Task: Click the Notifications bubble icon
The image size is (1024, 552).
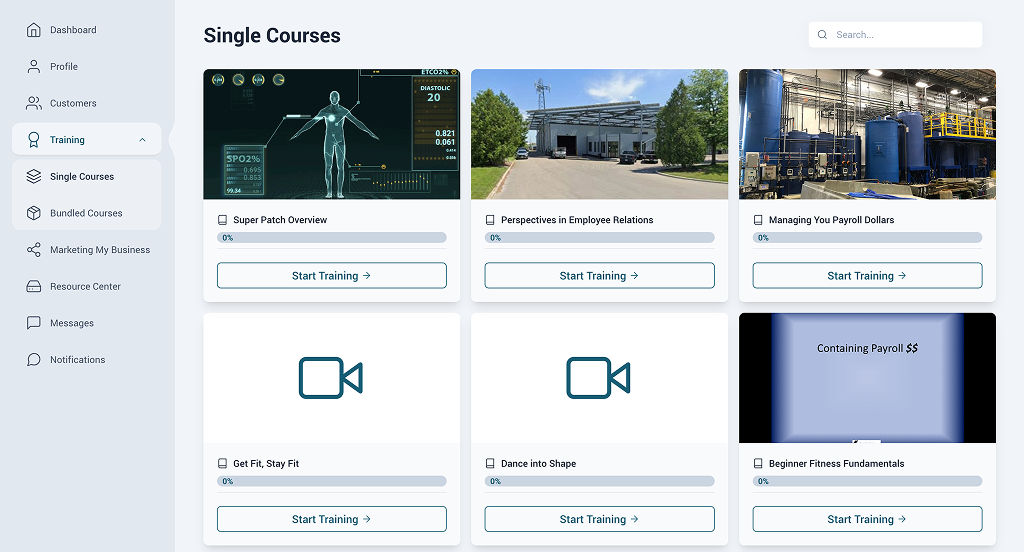Action: pos(34,360)
